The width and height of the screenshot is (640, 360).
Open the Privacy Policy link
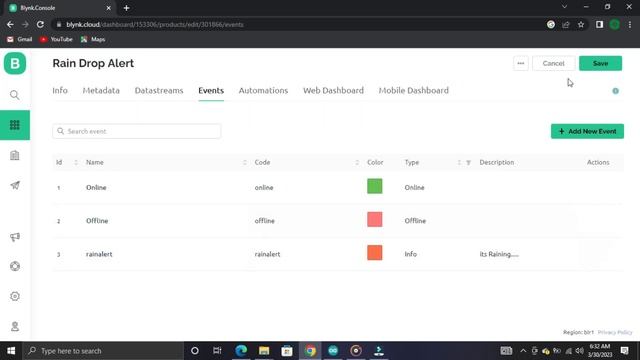[x=615, y=332]
